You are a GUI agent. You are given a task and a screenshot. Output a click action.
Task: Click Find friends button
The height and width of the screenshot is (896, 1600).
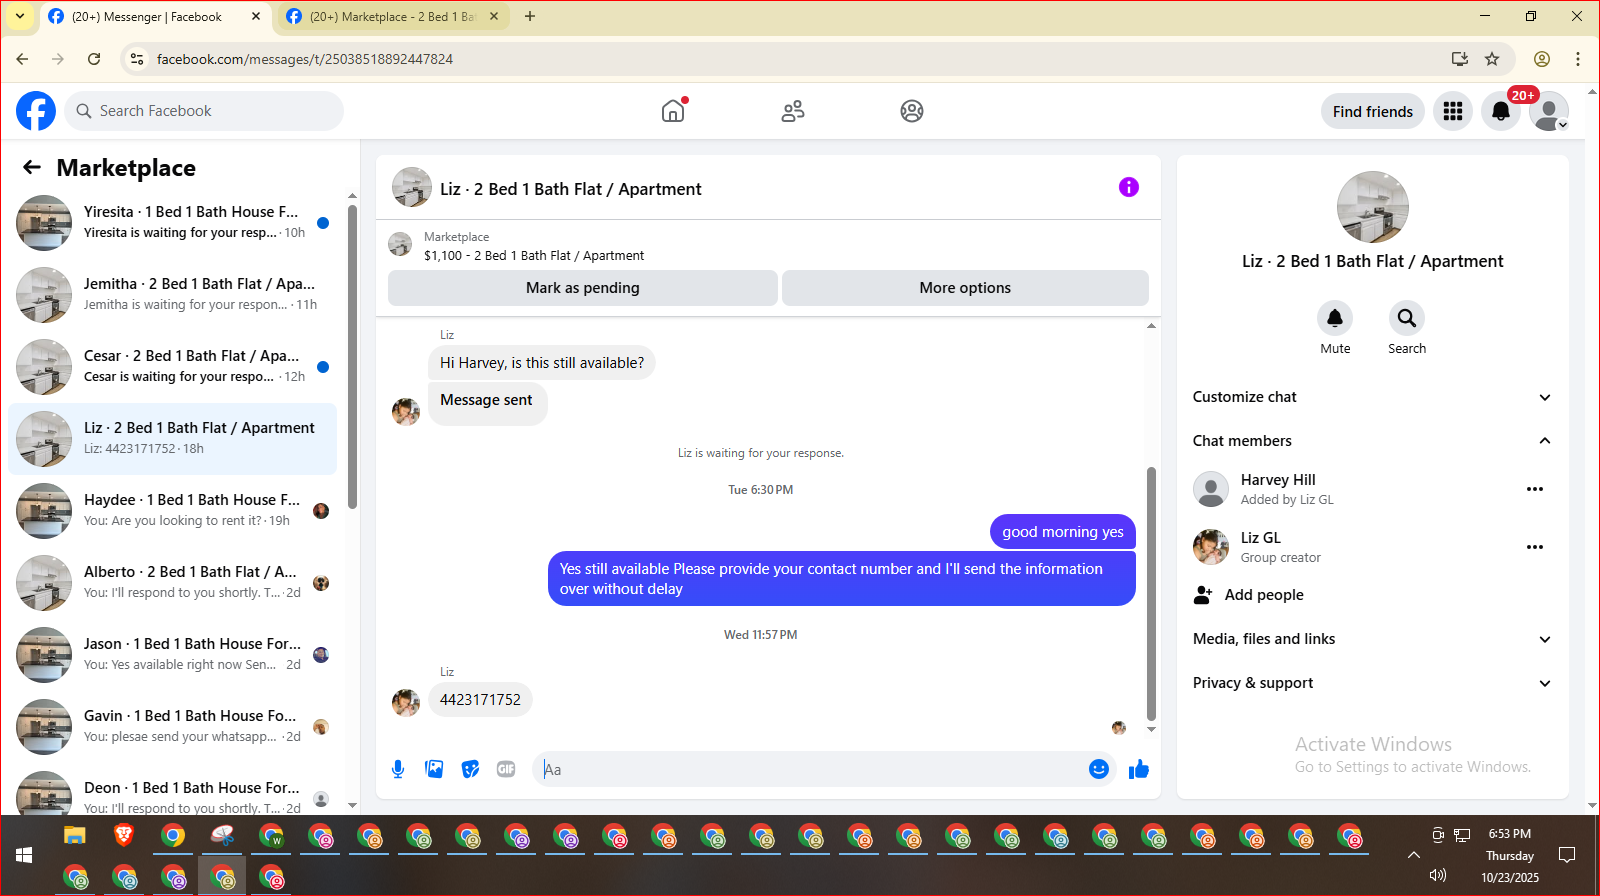[1372, 111]
